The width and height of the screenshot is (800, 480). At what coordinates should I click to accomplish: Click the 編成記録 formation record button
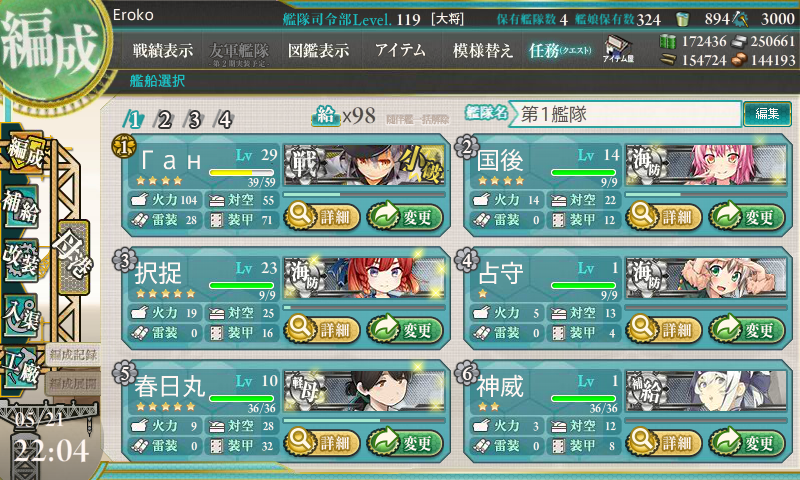pyautogui.click(x=73, y=355)
